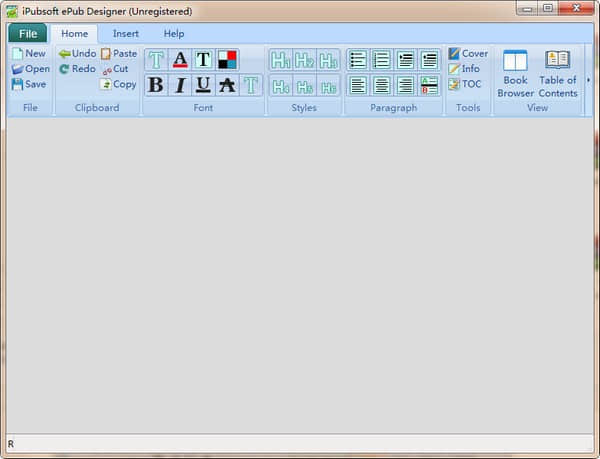Center align the paragraph

(x=382, y=85)
